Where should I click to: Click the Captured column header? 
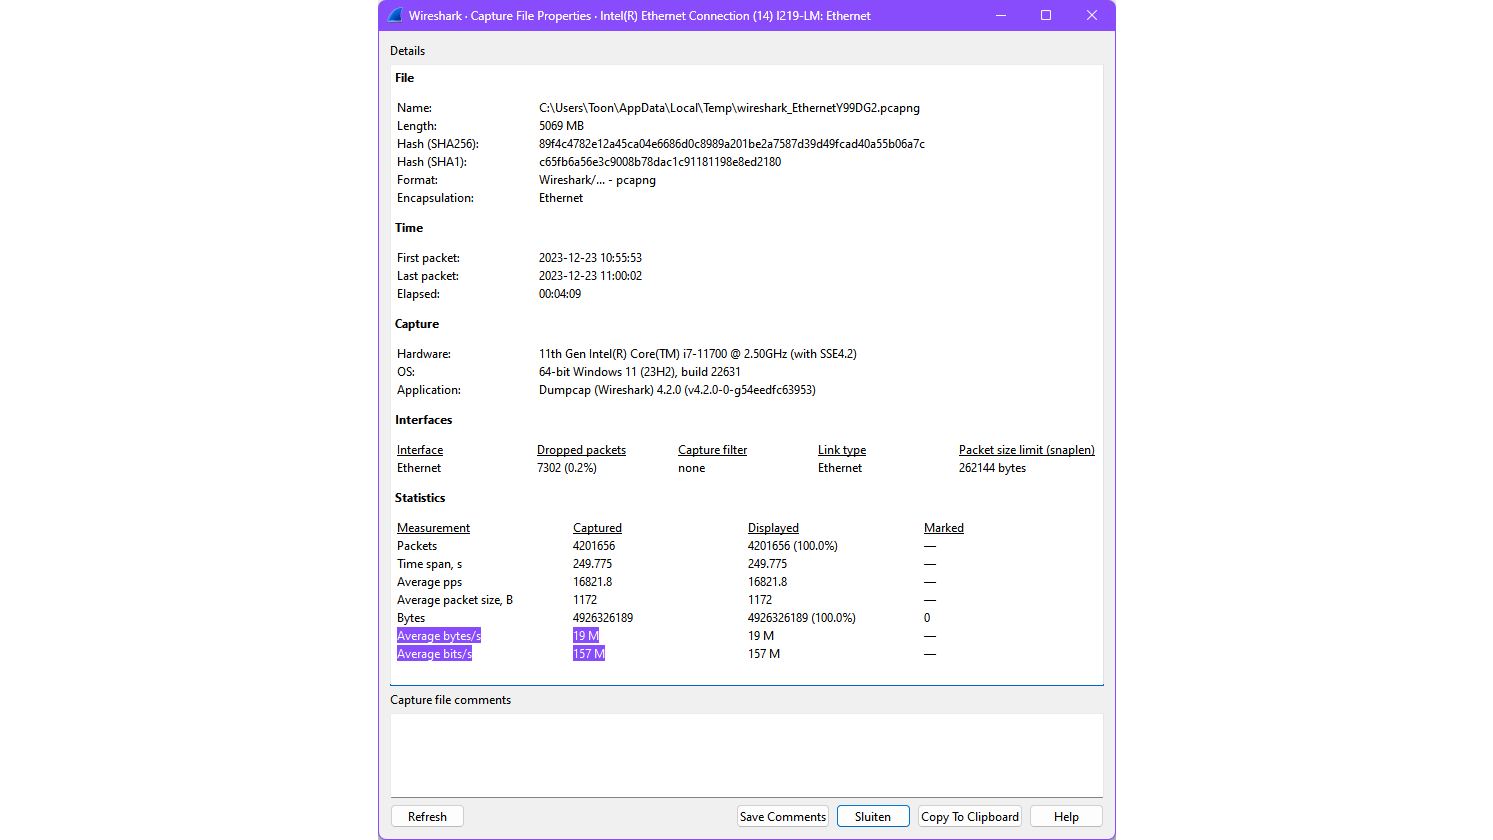597,528
